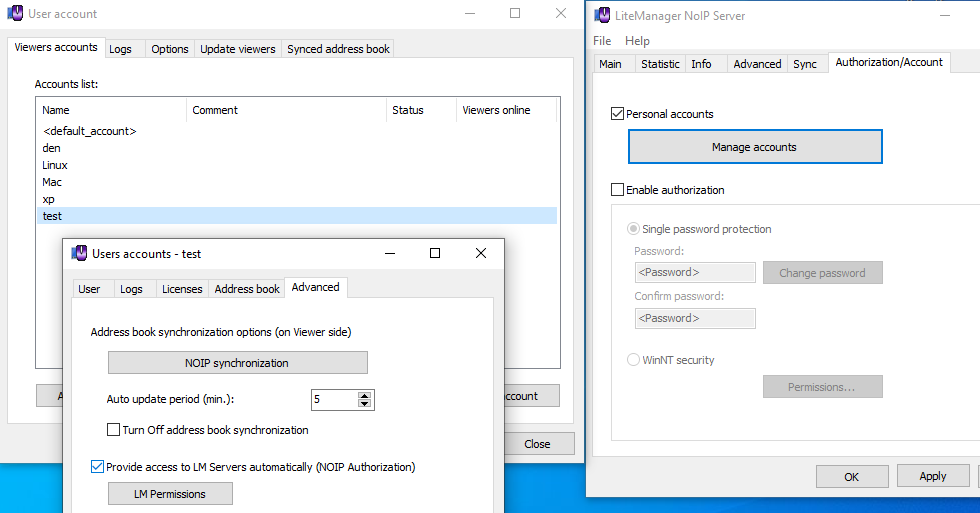Select the Advanced tab in test account dialog
Image resolution: width=980 pixels, height=513 pixels.
coord(316,287)
